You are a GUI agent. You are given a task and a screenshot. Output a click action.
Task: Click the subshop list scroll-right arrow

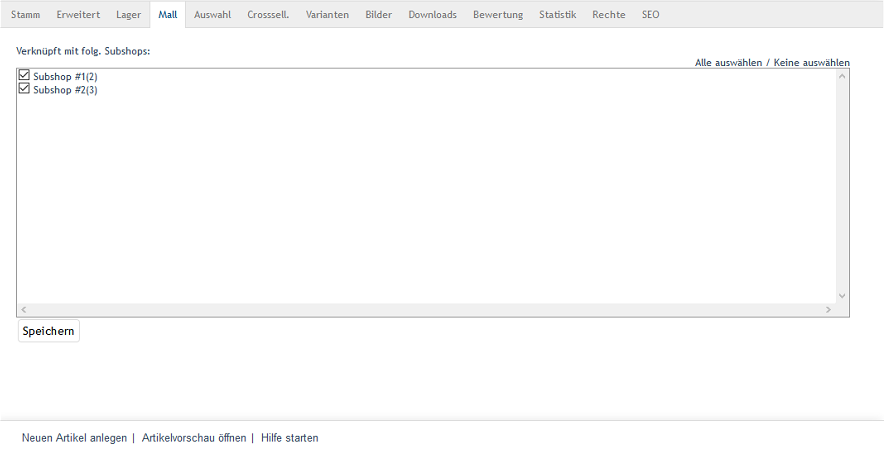828,310
